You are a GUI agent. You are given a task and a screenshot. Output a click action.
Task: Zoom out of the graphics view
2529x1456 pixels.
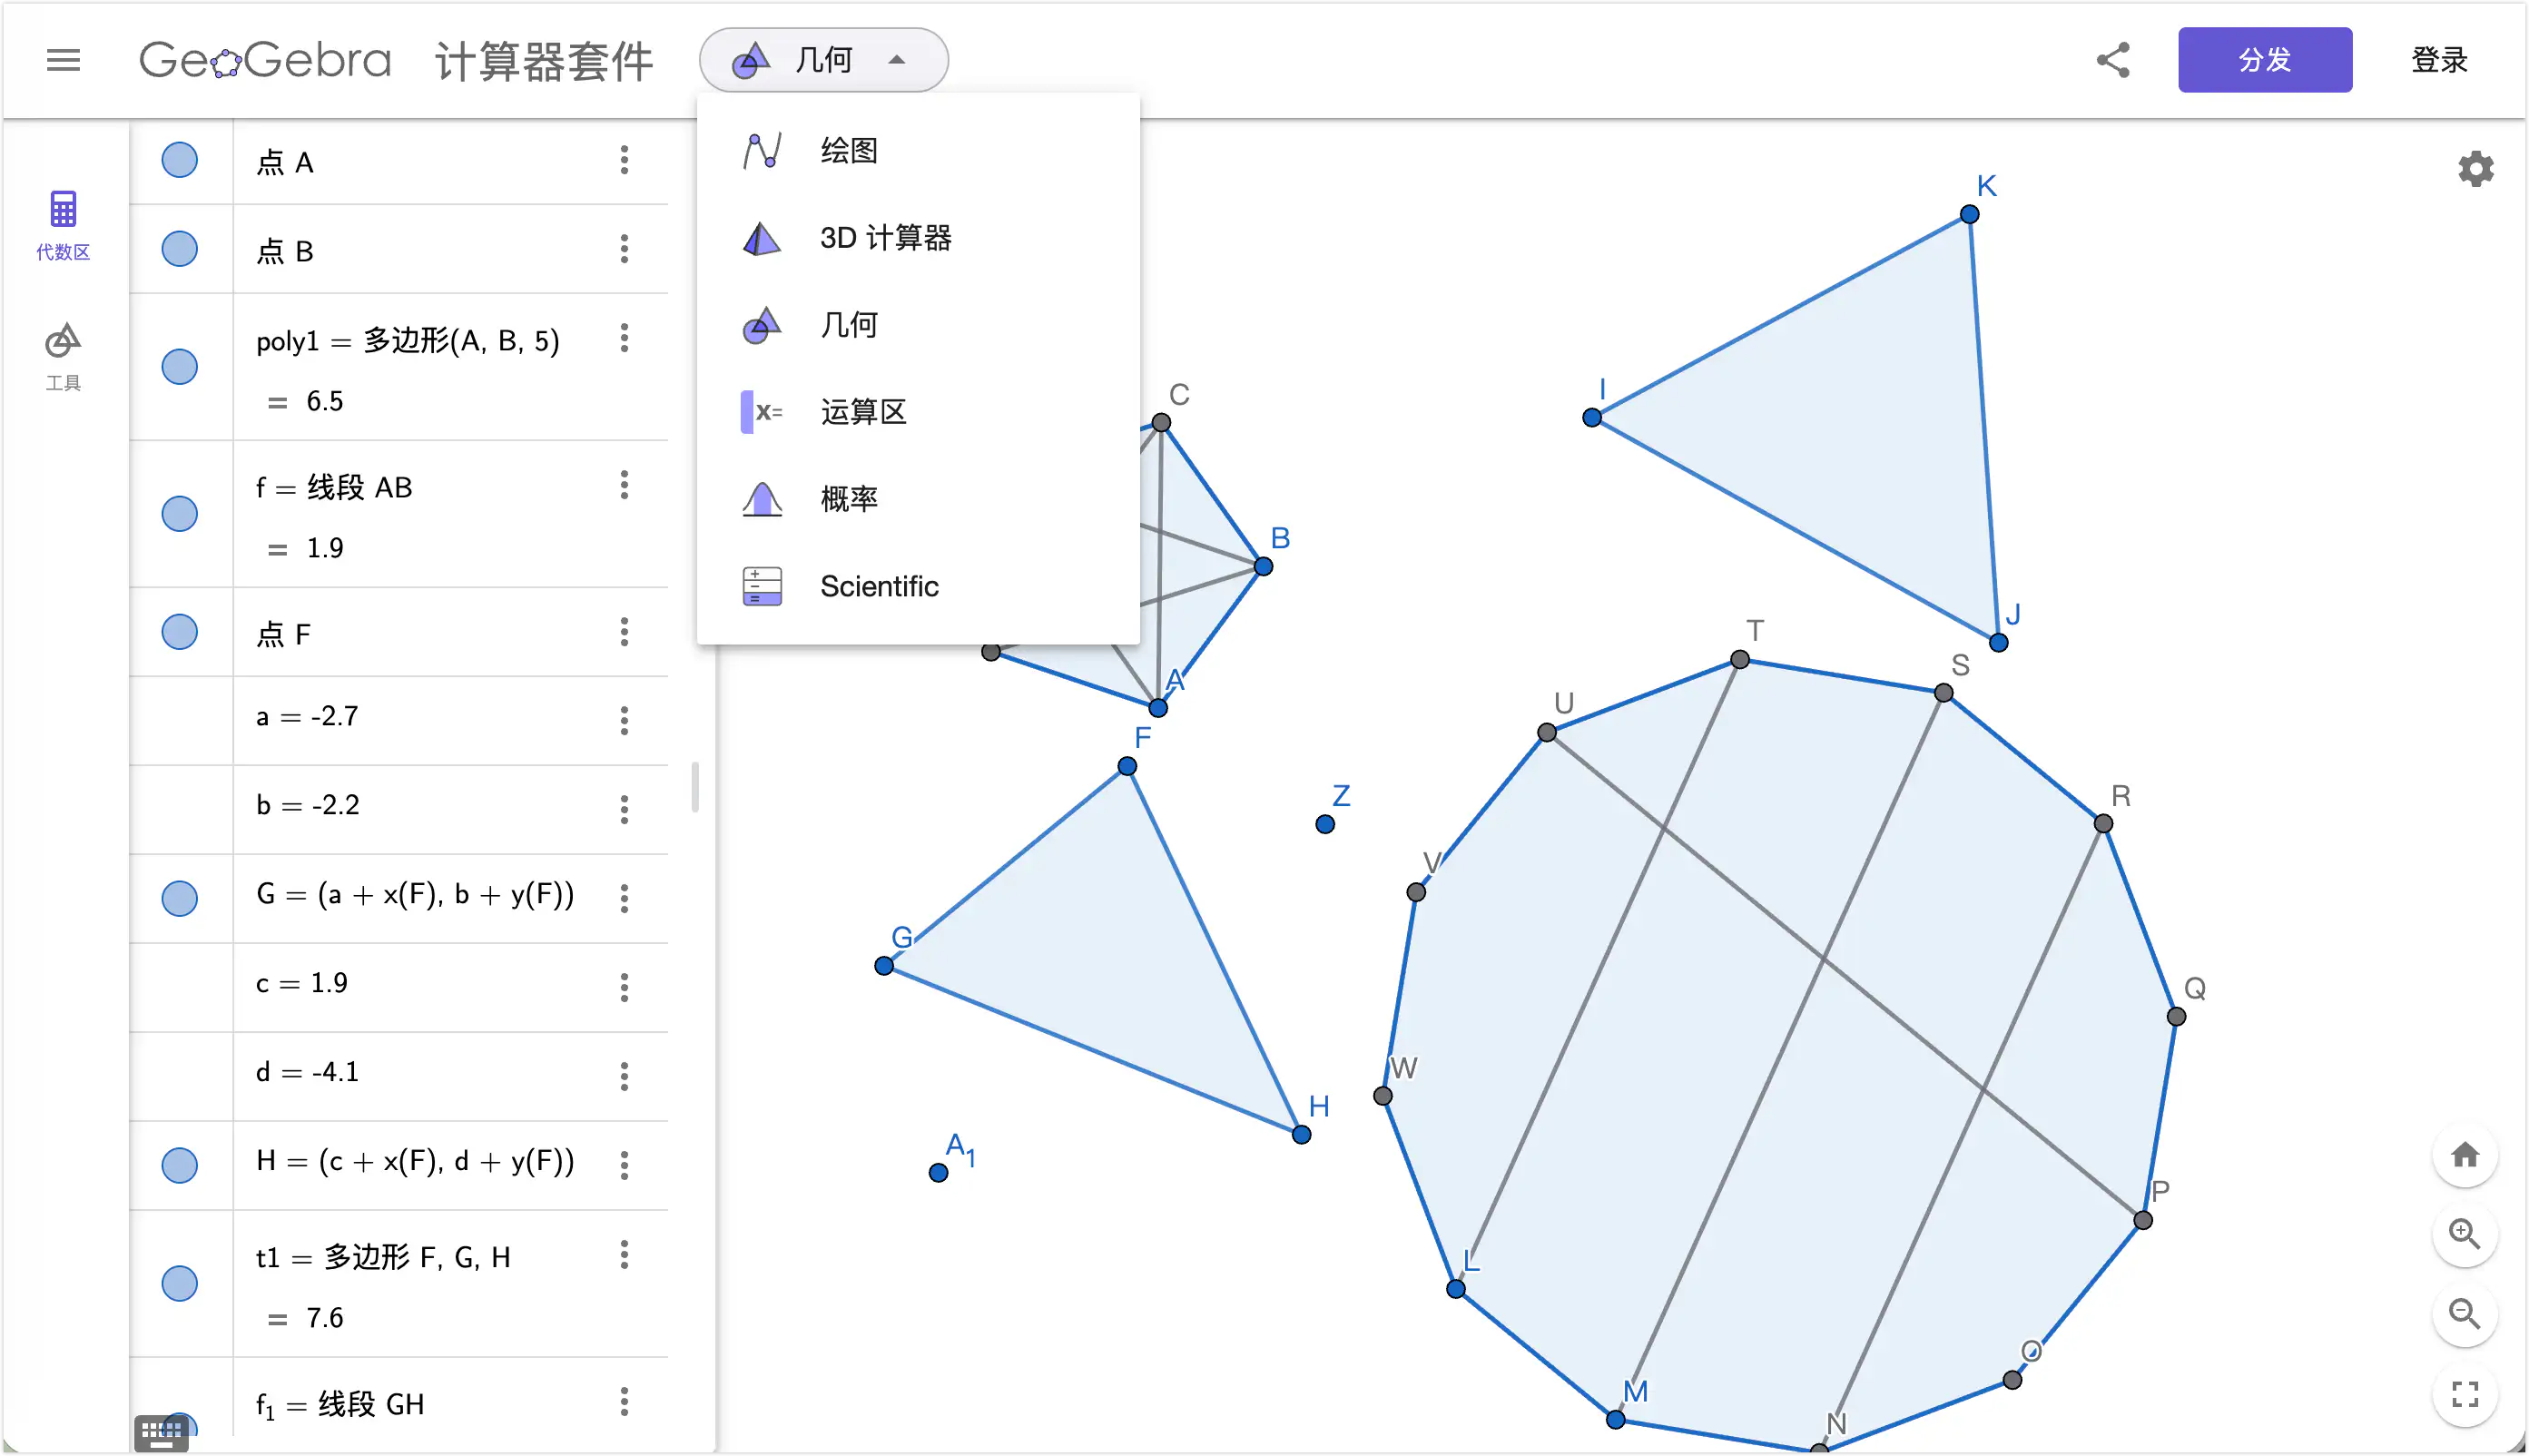pos(2464,1314)
